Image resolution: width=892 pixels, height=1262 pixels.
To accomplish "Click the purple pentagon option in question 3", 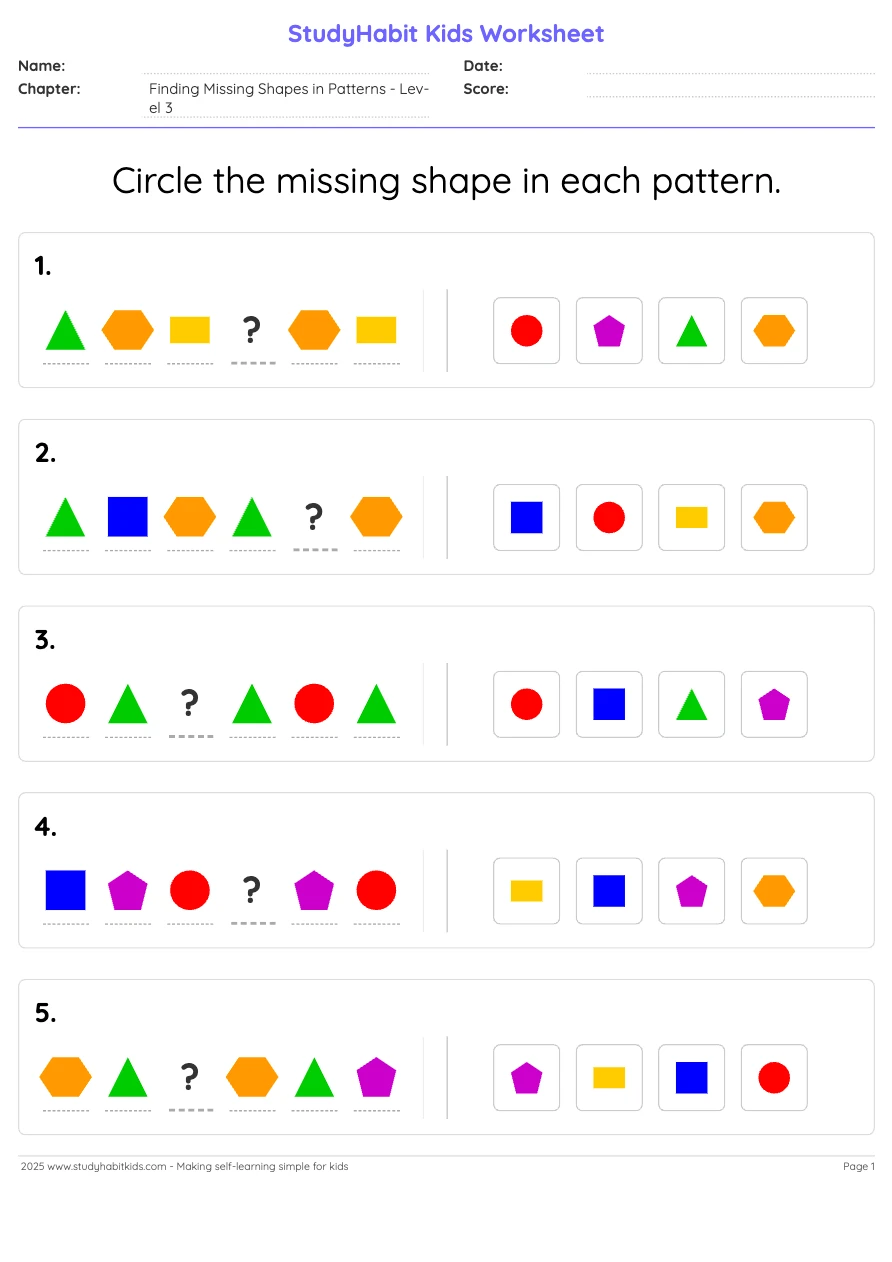I will coord(774,705).
